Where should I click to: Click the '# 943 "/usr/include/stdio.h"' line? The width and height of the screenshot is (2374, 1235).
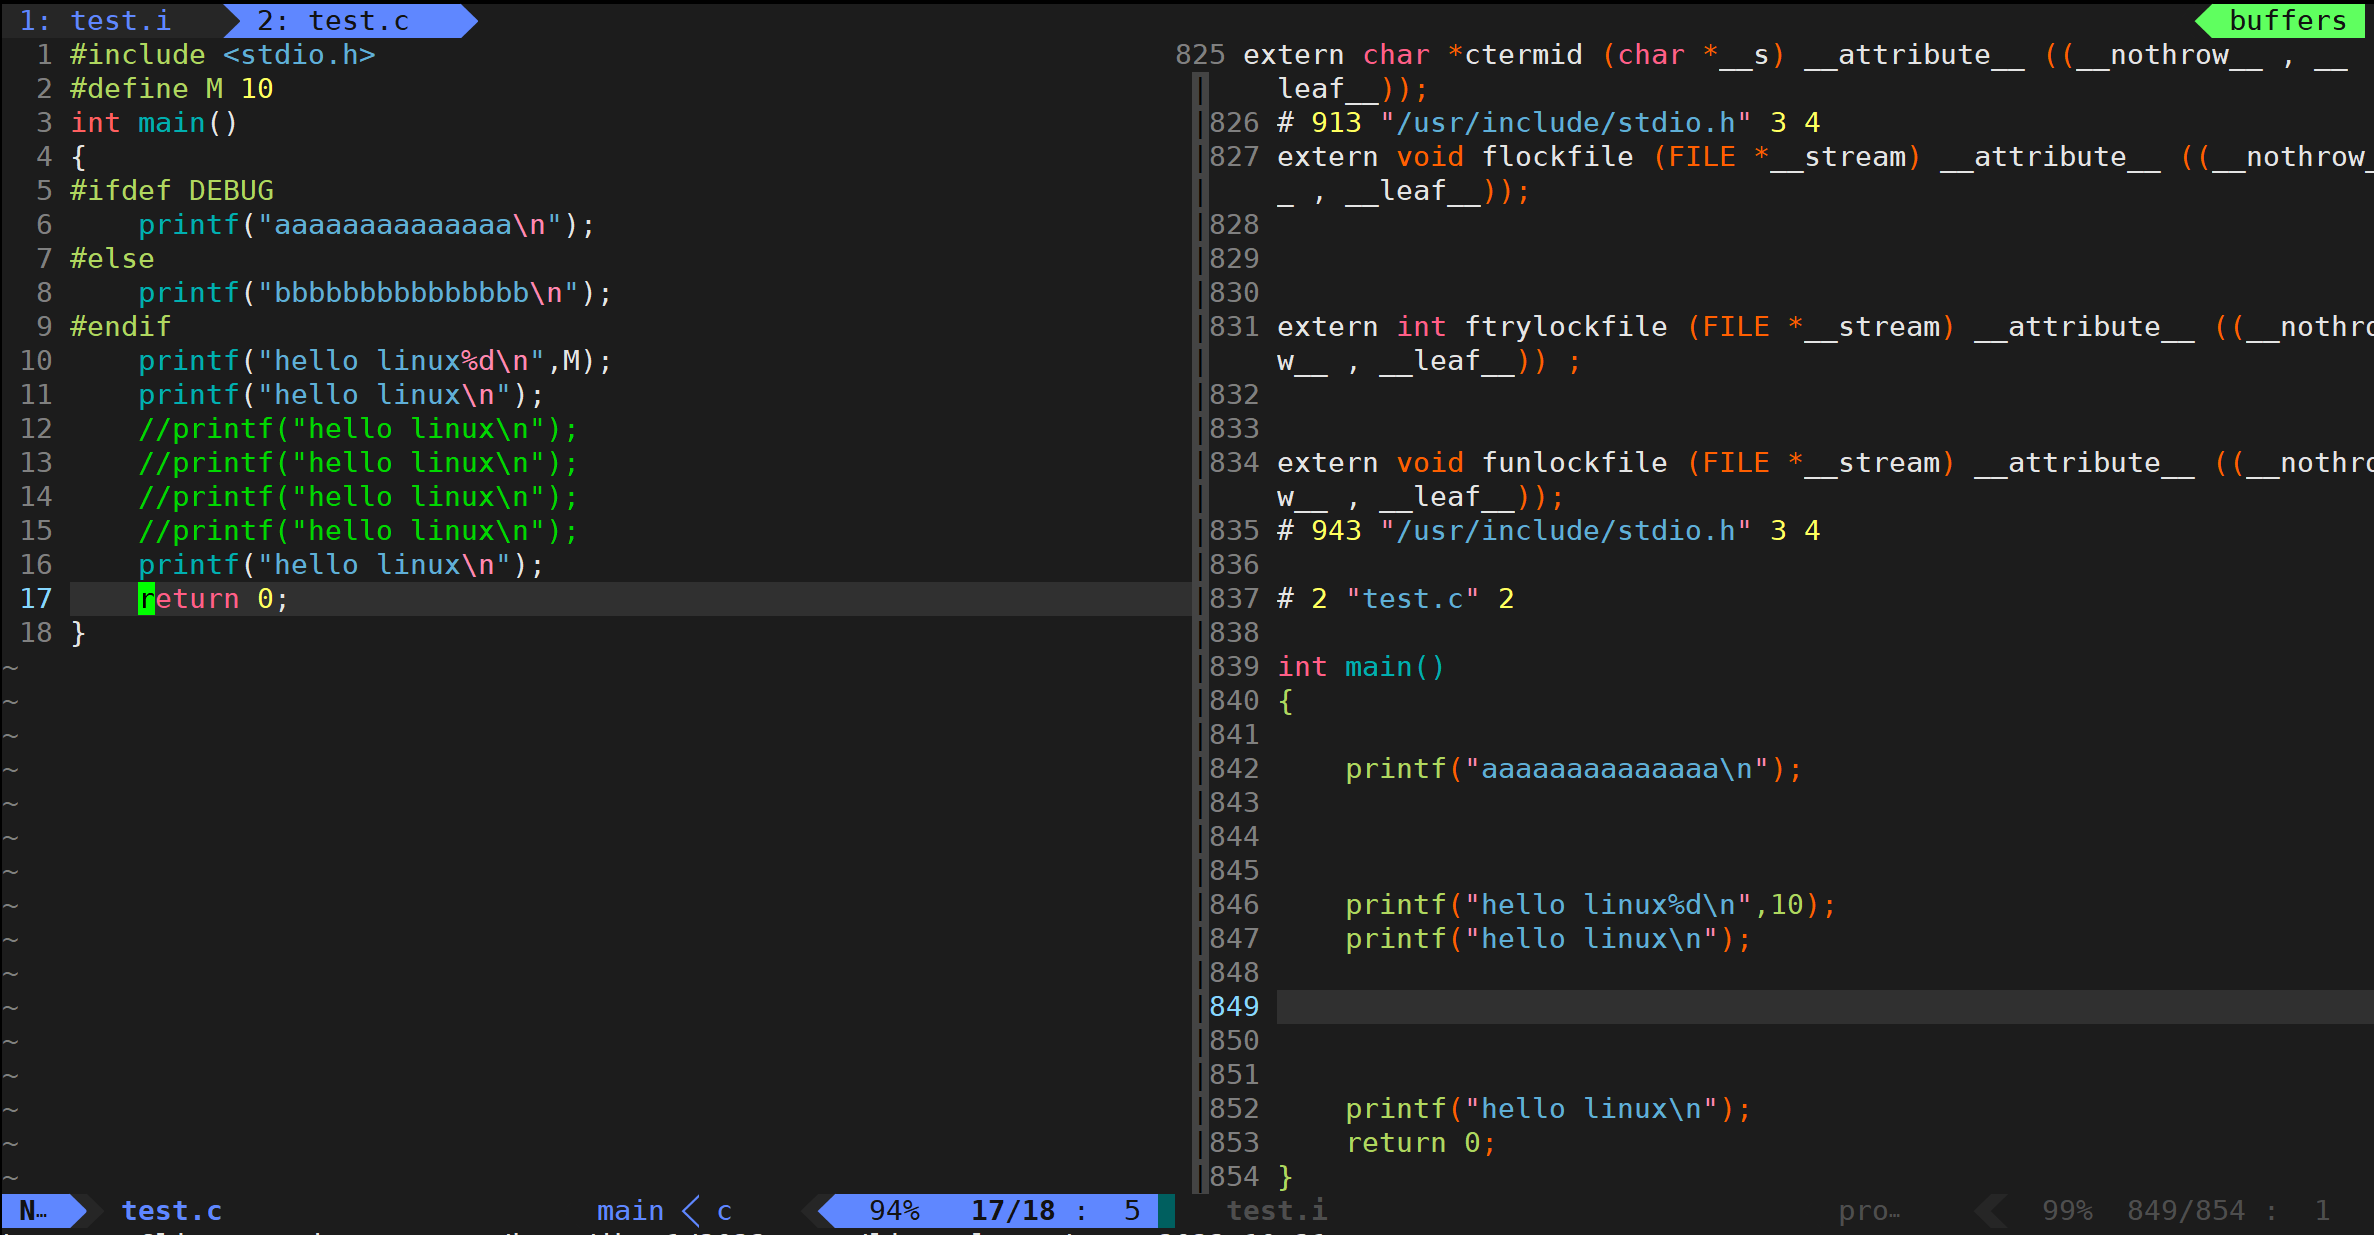[x=1549, y=531]
